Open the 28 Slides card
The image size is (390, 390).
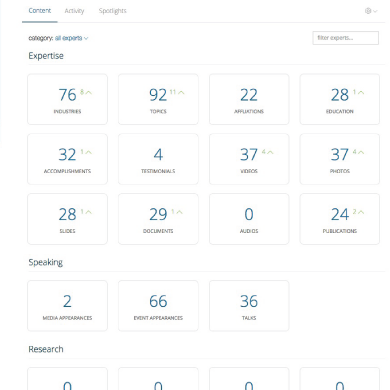67,219
